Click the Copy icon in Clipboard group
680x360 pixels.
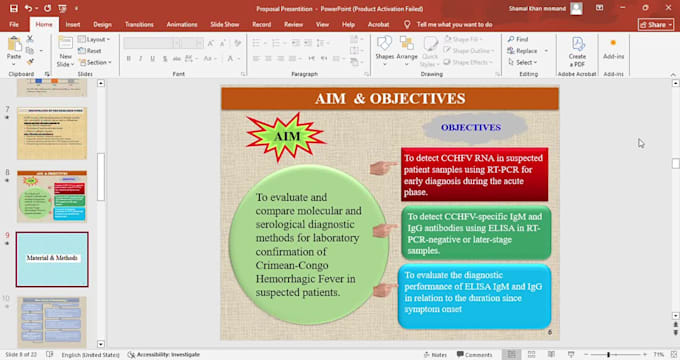coord(30,51)
